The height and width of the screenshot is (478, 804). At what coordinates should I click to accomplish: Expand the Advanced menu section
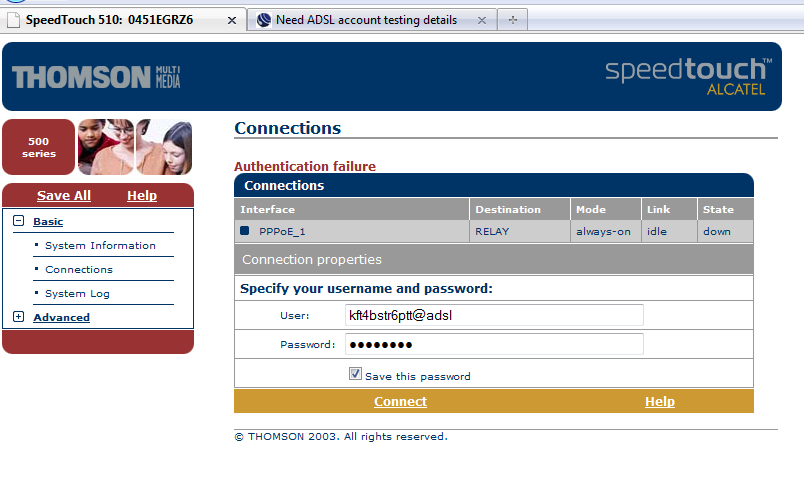pyautogui.click(x=18, y=318)
